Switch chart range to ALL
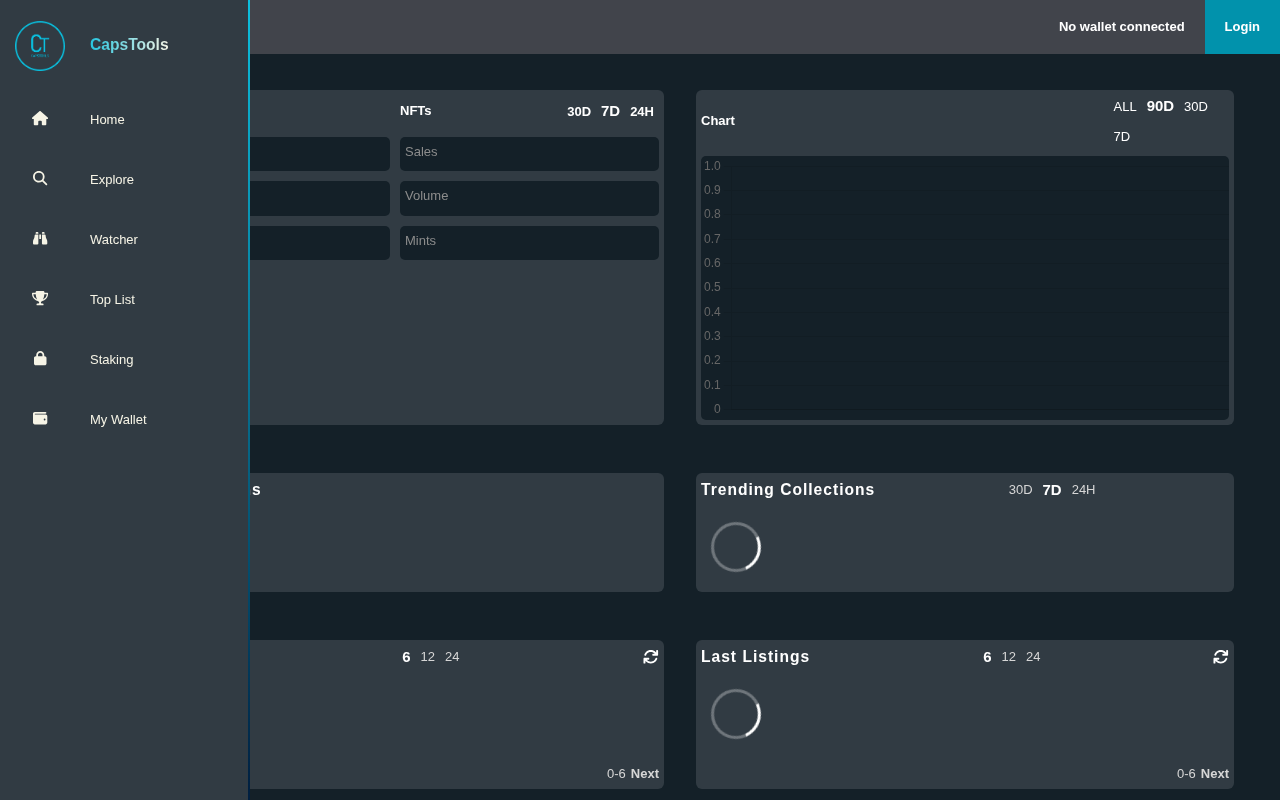This screenshot has height=800, width=1280. pos(1124,107)
